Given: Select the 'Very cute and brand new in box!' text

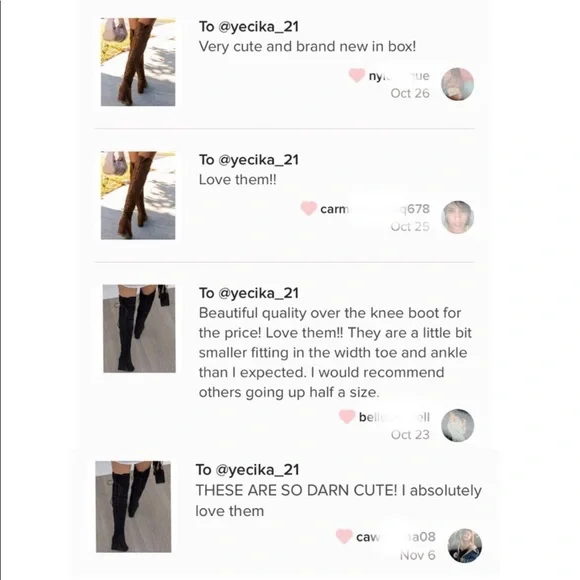Looking at the screenshot, I should 307,47.
